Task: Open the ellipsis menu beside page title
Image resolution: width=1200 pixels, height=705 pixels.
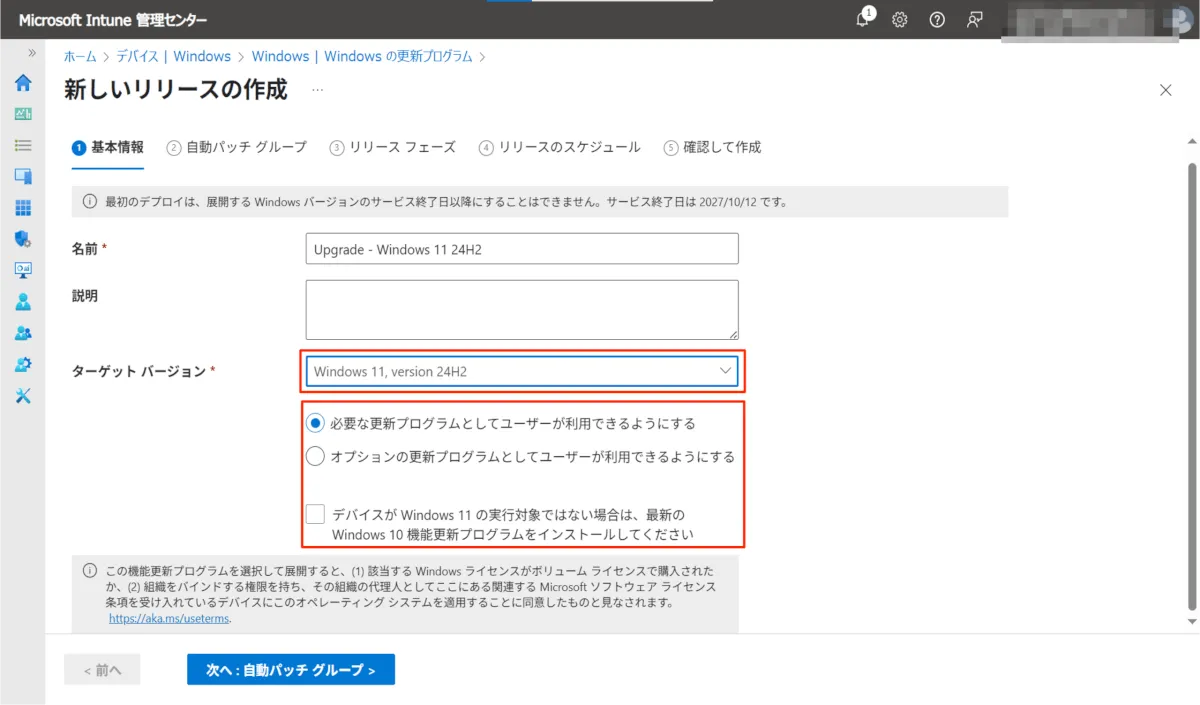Action: [x=318, y=90]
